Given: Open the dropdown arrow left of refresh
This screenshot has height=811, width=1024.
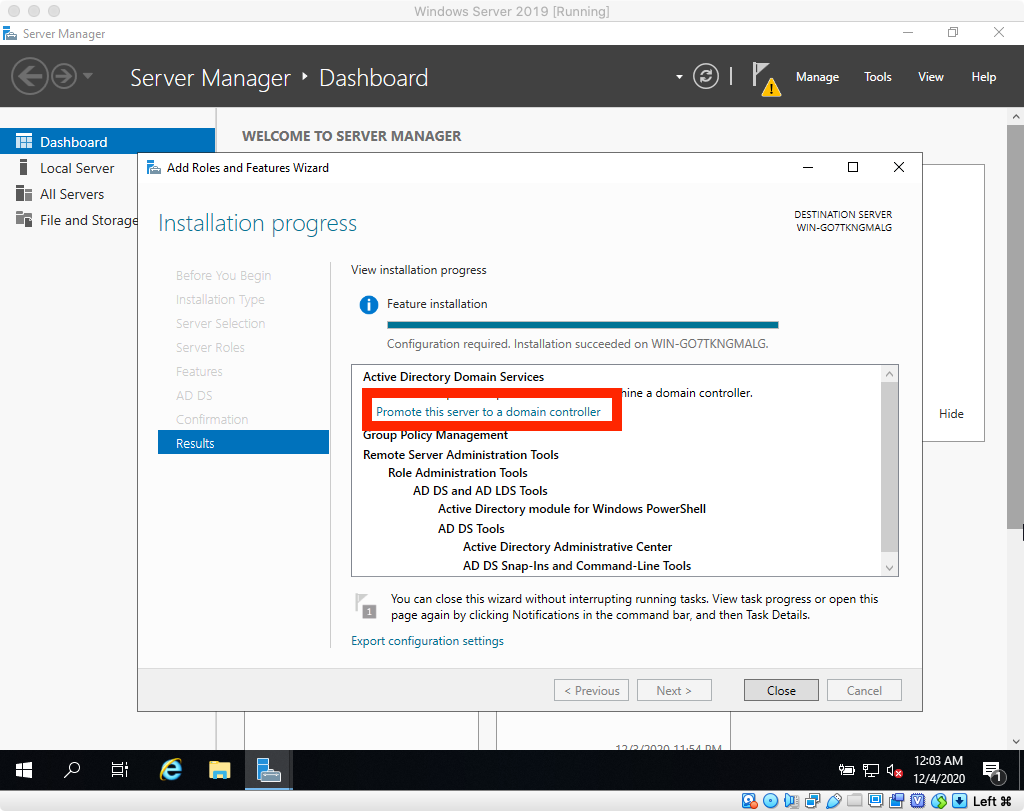Looking at the screenshot, I should click(x=679, y=77).
